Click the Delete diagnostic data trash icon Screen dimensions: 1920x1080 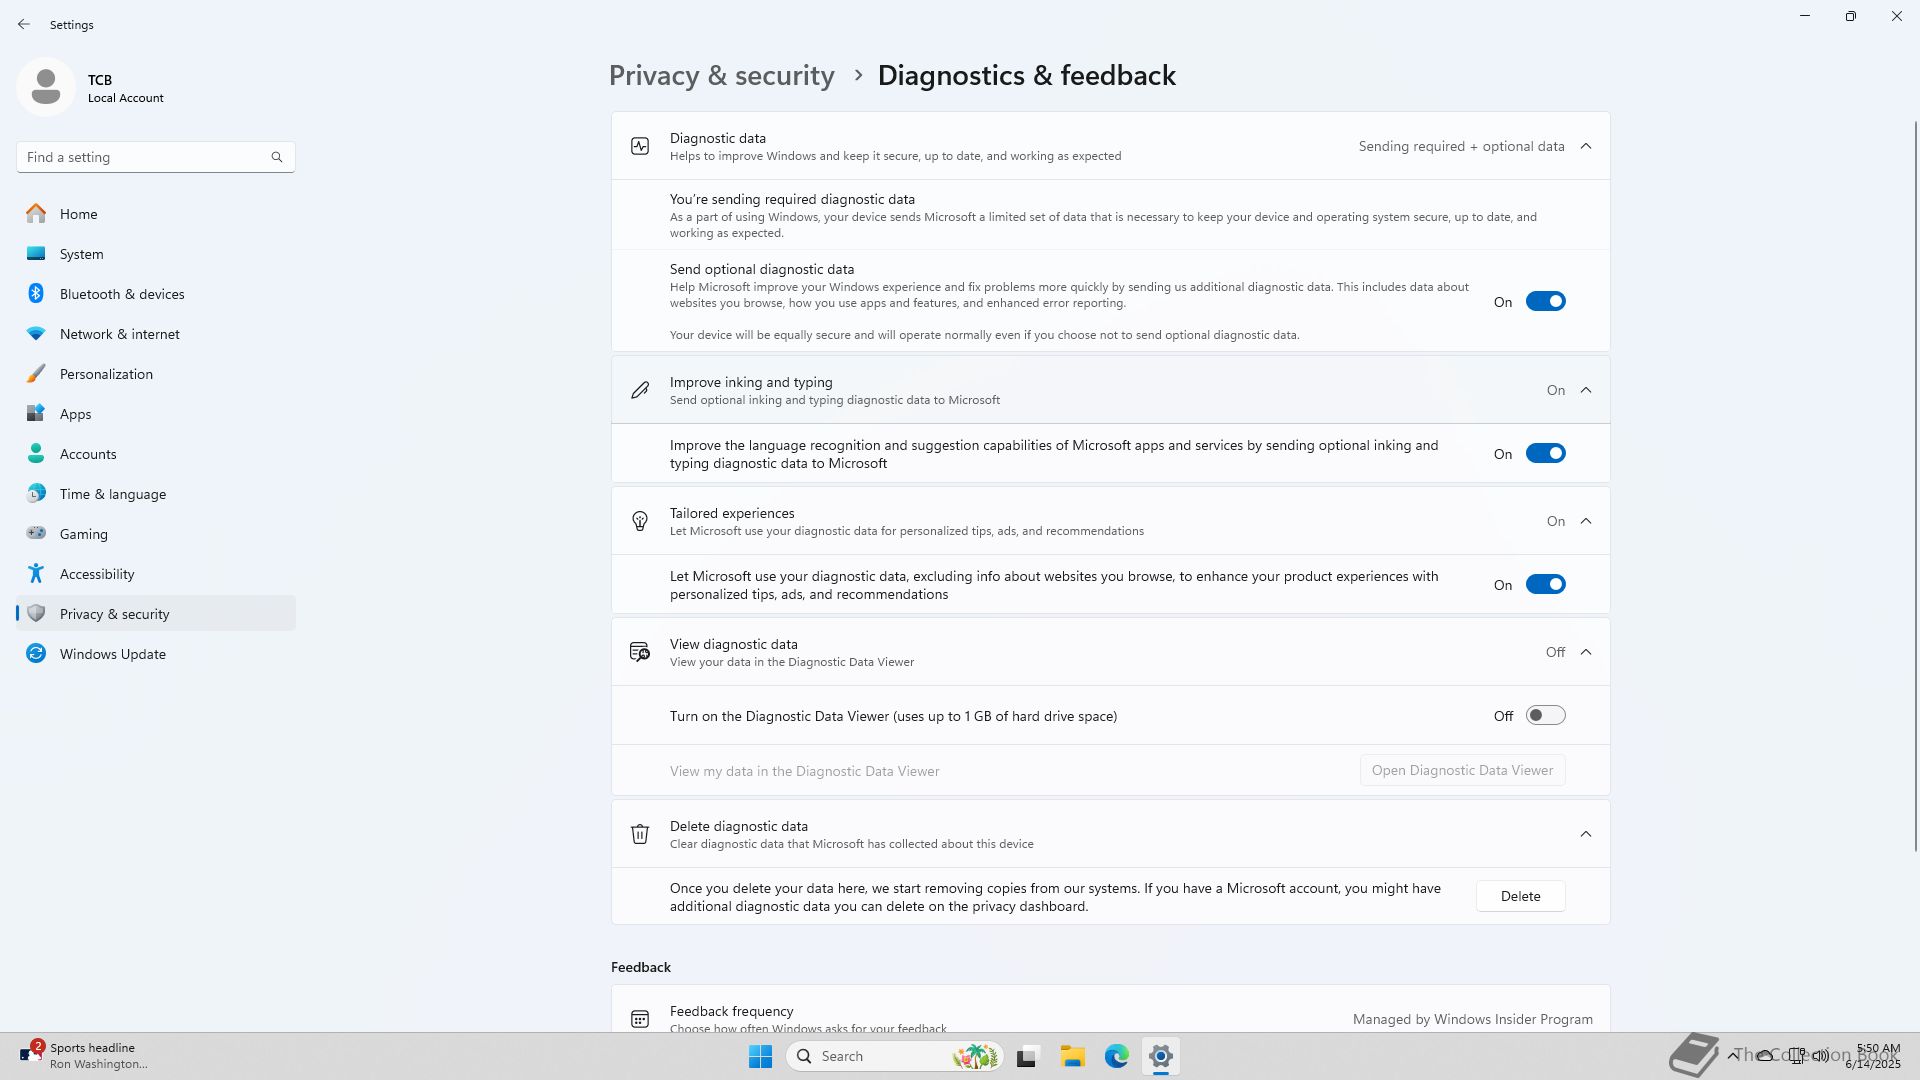click(x=640, y=834)
